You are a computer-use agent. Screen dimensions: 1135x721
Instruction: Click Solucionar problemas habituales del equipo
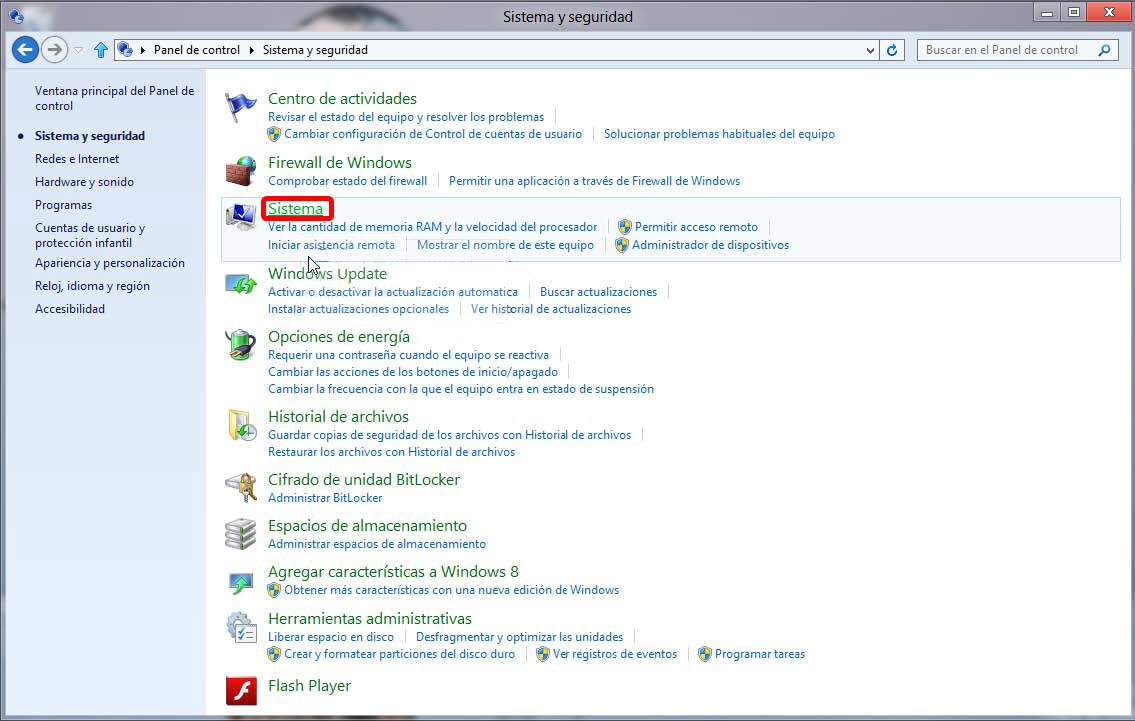click(720, 134)
